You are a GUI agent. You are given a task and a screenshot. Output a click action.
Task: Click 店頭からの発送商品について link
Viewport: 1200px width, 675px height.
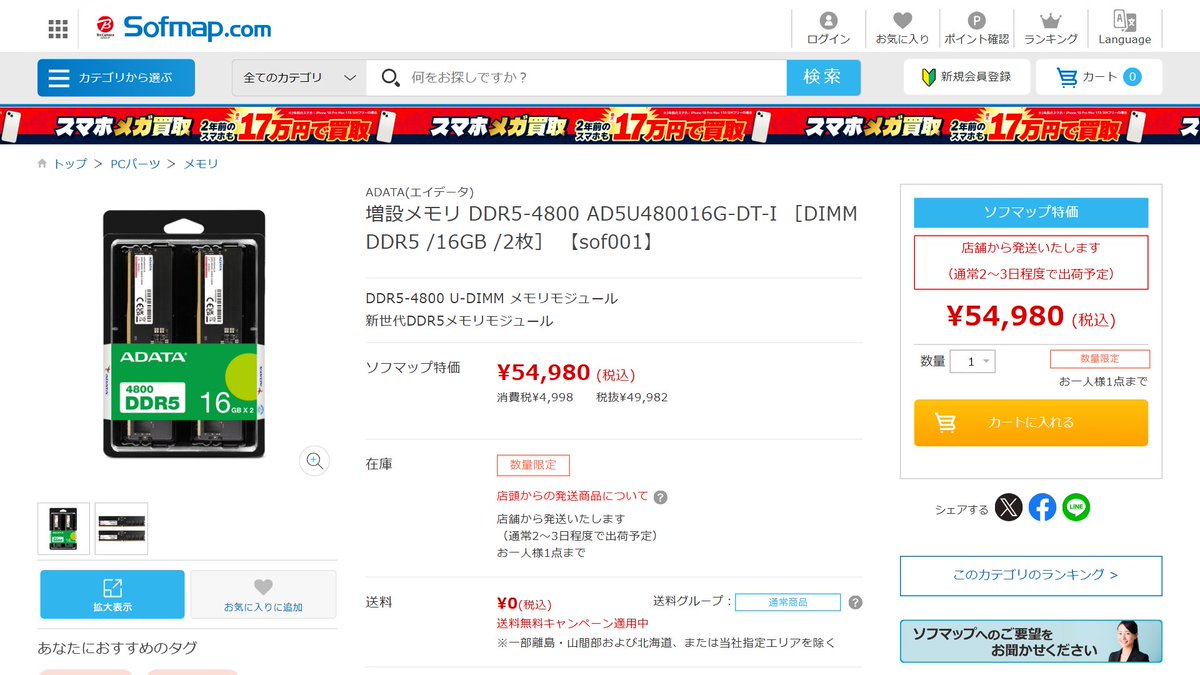tap(572, 496)
